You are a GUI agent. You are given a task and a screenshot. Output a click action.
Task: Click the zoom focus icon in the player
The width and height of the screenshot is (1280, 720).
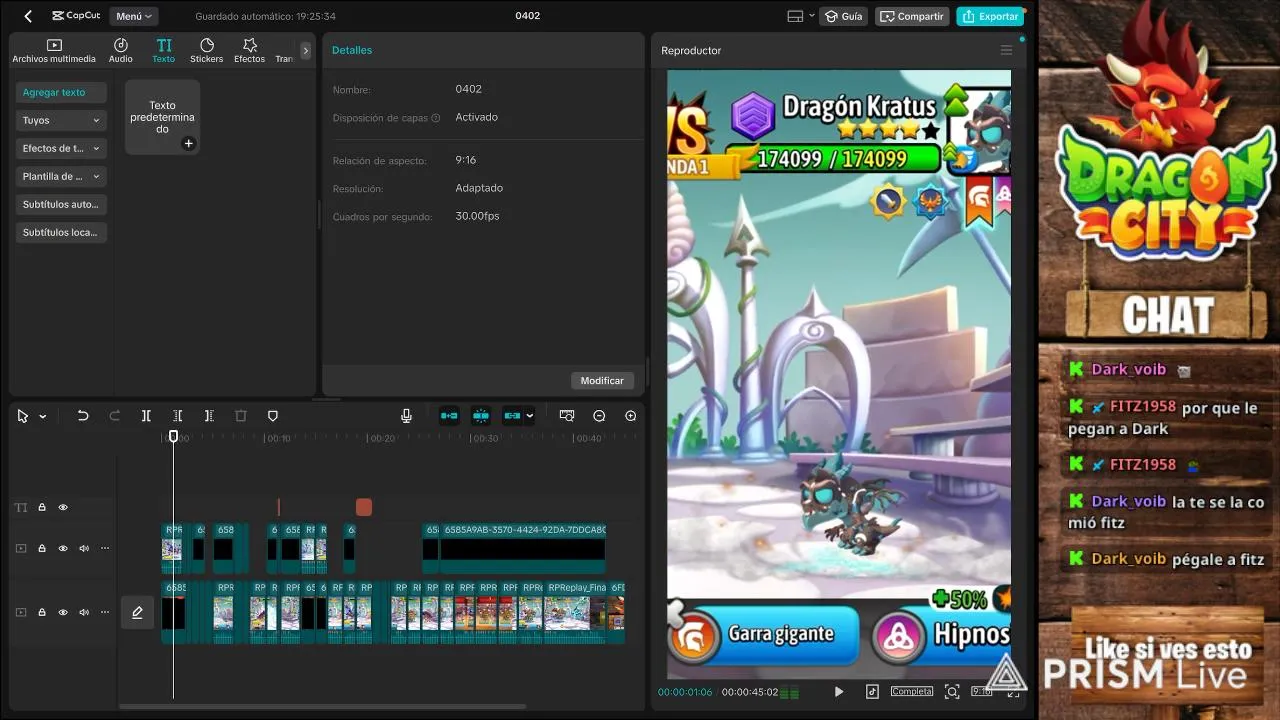click(x=952, y=691)
